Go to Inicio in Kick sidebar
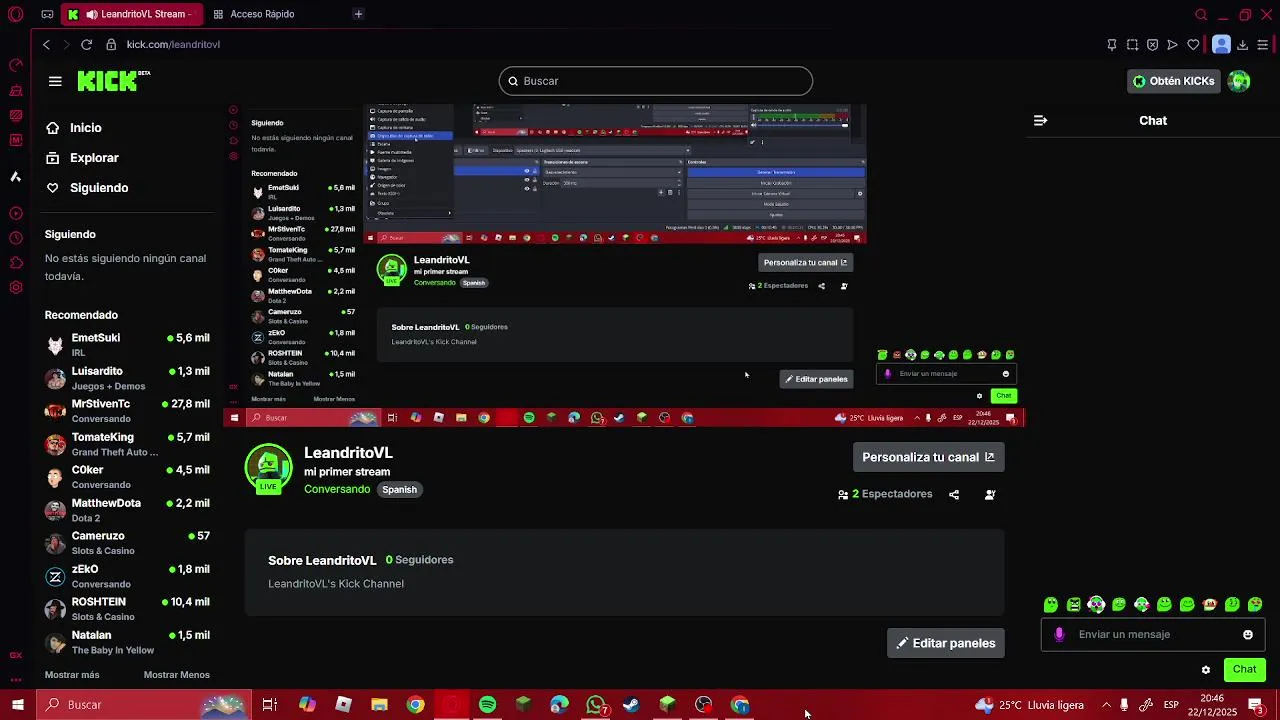Image resolution: width=1280 pixels, height=720 pixels. (x=73, y=128)
